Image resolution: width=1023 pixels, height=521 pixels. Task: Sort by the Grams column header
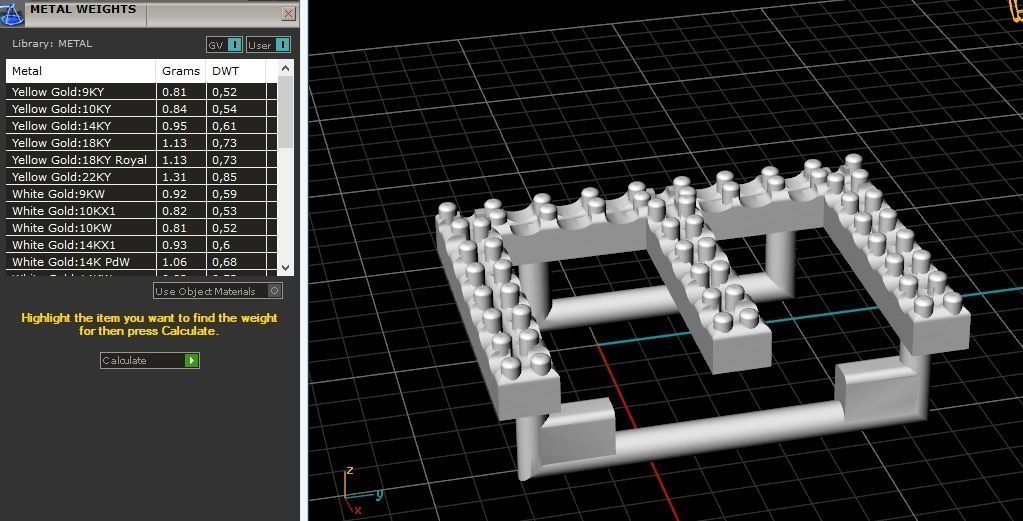click(181, 71)
